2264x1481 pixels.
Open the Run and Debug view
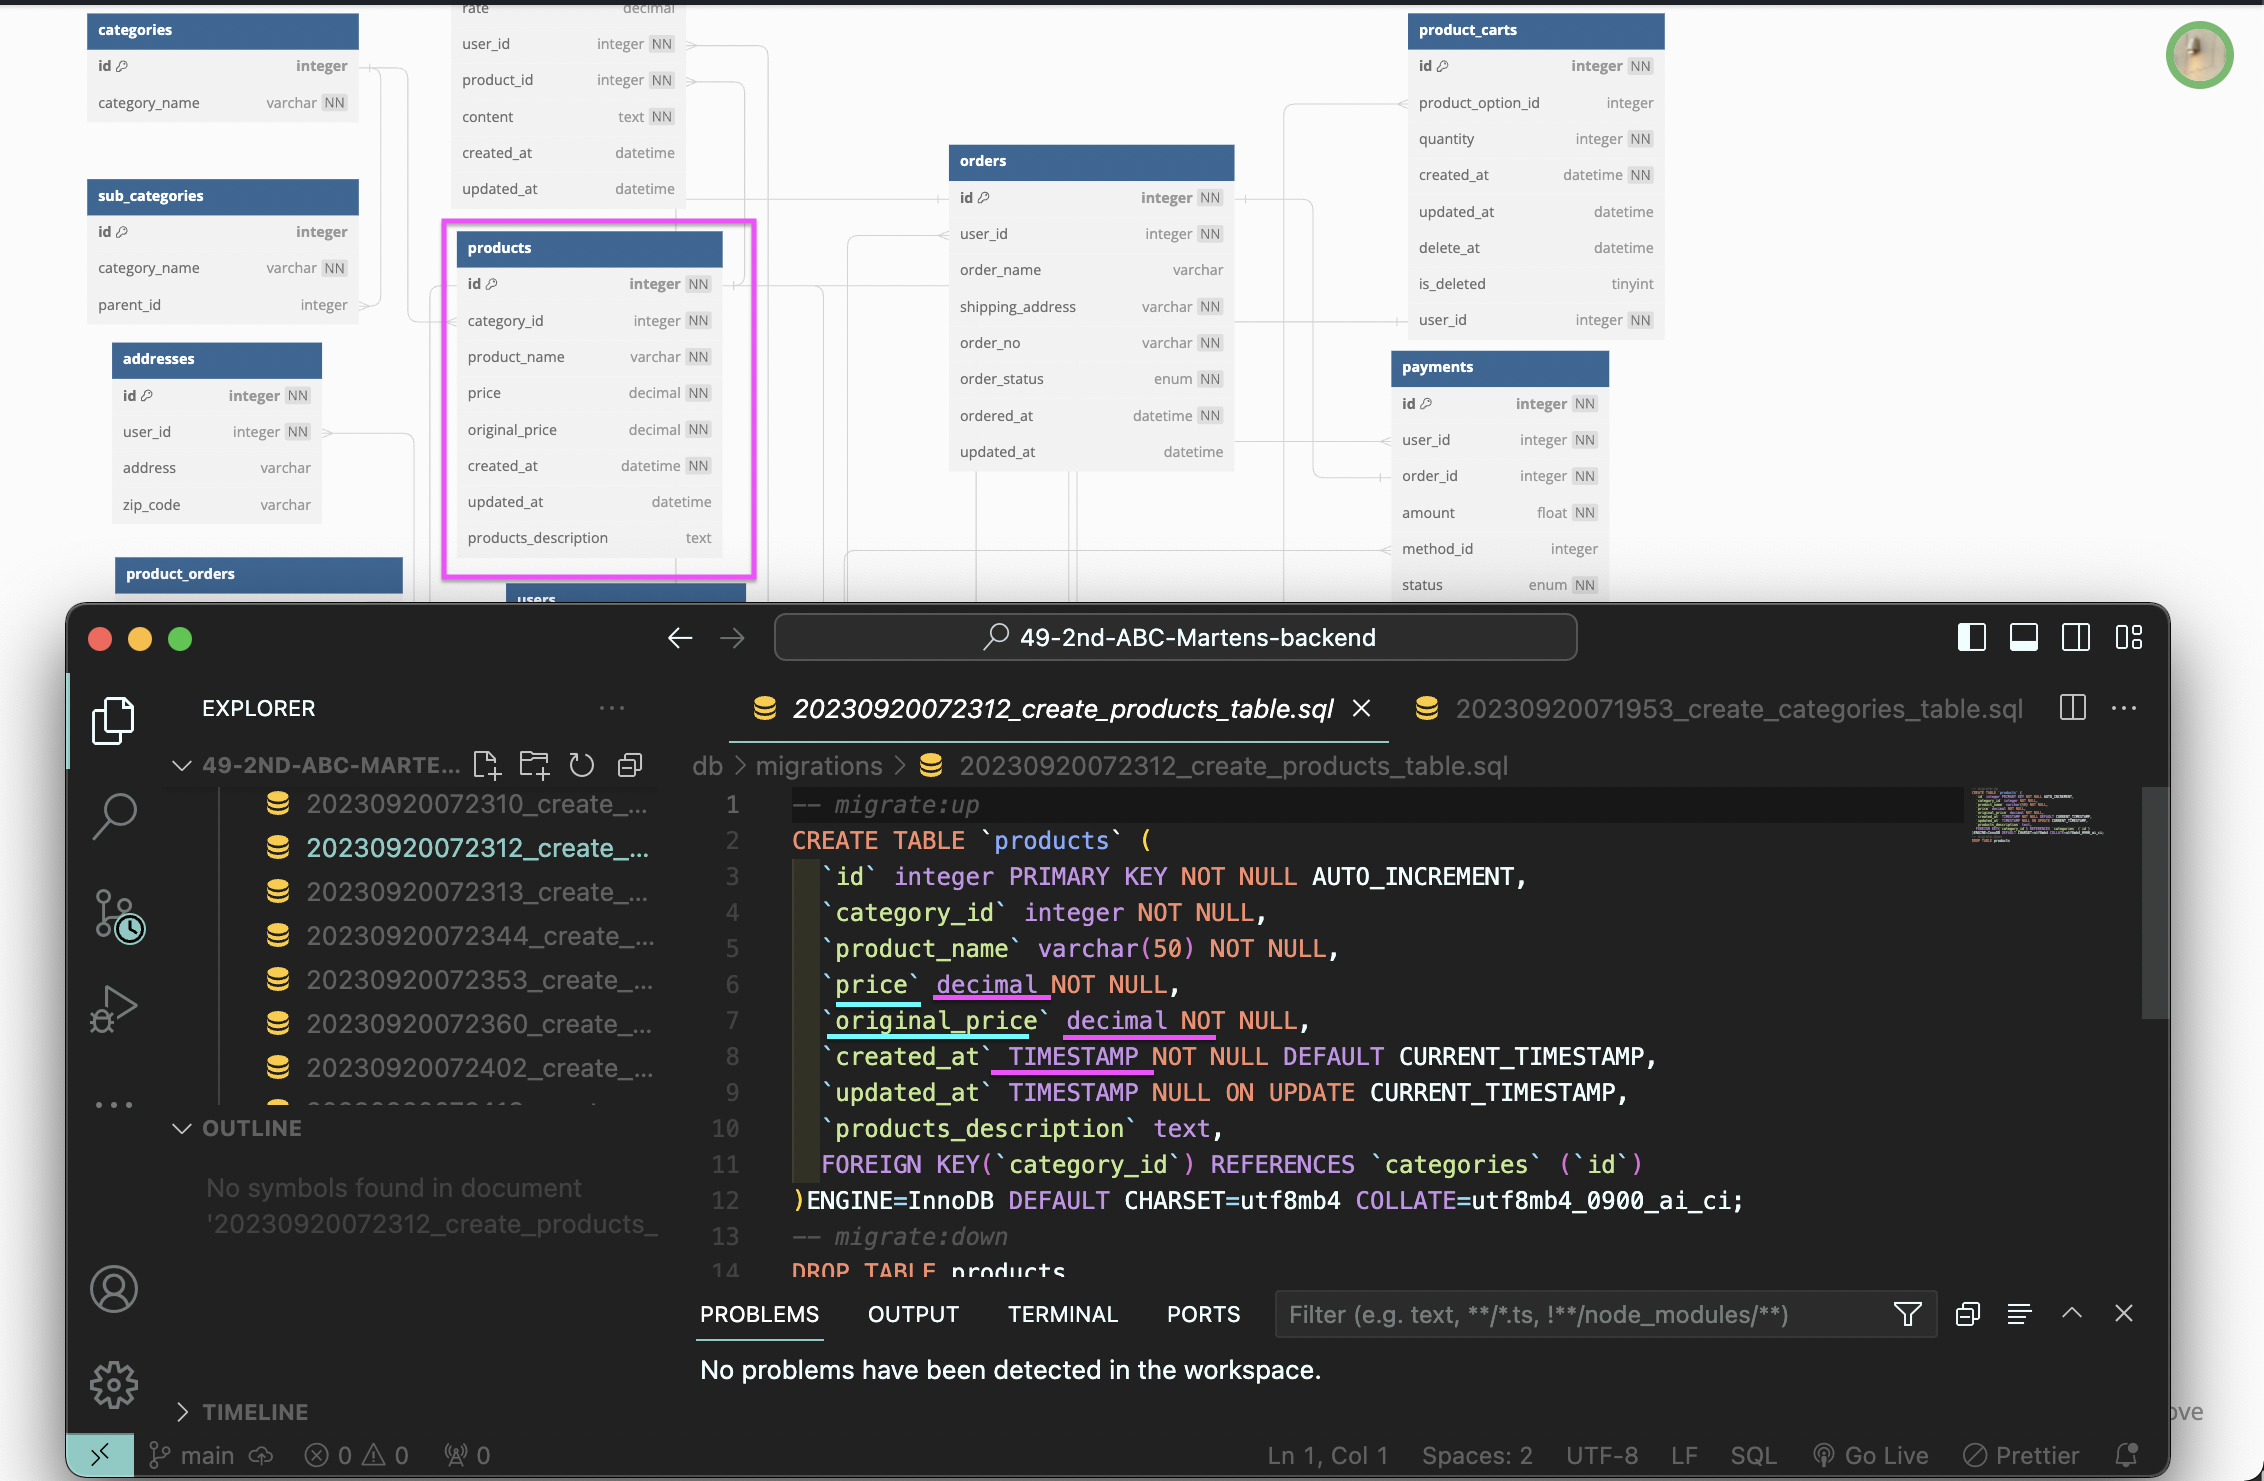click(113, 1008)
